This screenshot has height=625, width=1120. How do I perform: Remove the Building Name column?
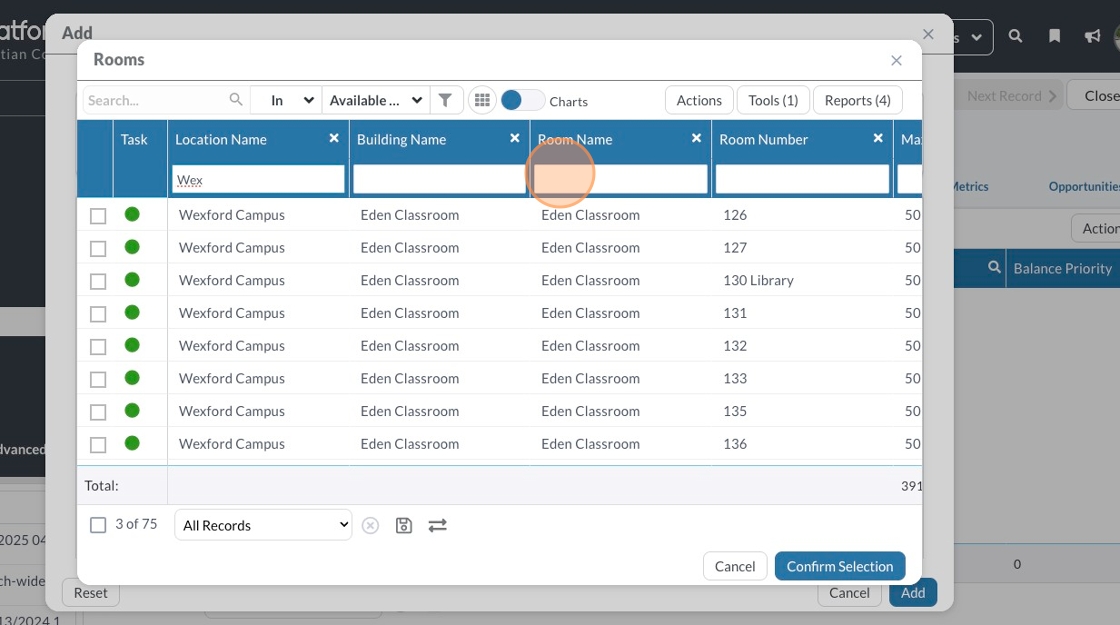pyautogui.click(x=514, y=139)
